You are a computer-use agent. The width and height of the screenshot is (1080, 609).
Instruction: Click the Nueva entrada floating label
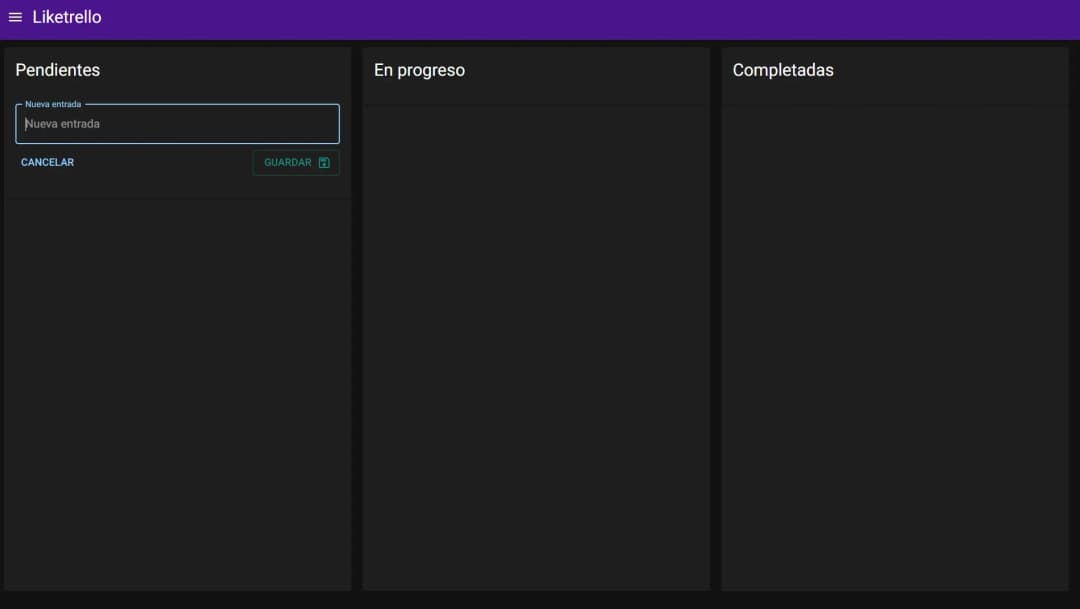pyautogui.click(x=51, y=103)
